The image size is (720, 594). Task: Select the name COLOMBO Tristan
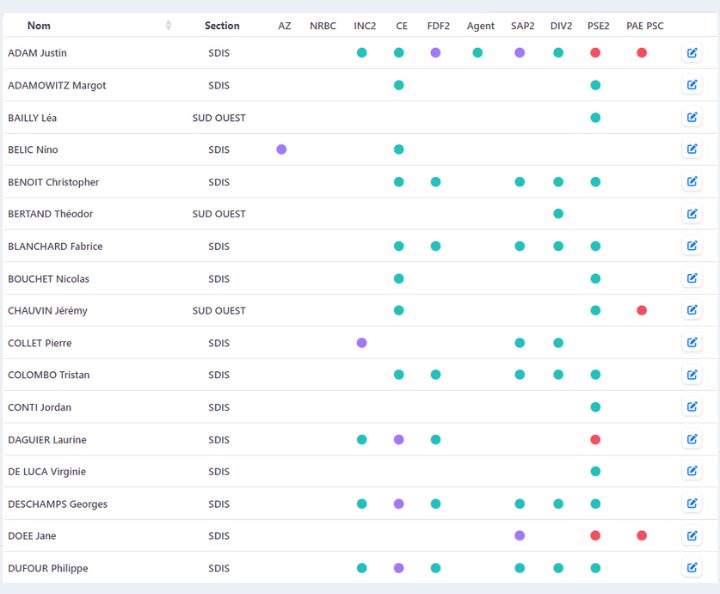pyautogui.click(x=49, y=375)
